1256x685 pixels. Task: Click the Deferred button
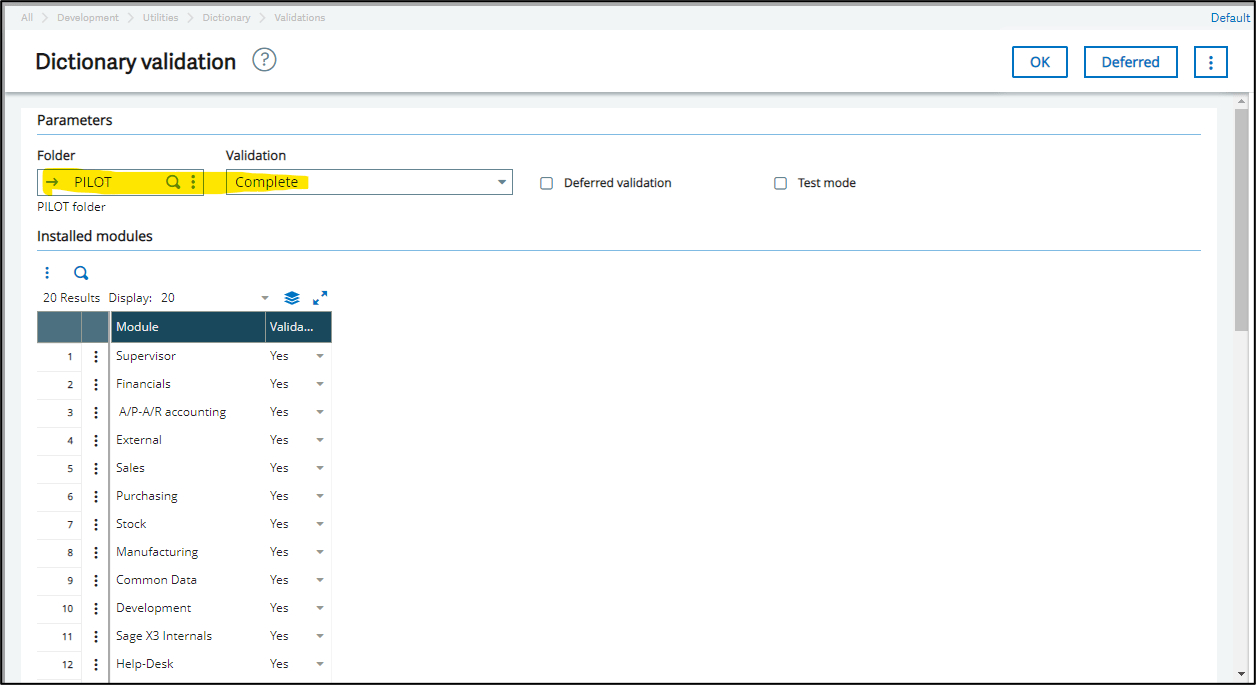[x=1130, y=62]
